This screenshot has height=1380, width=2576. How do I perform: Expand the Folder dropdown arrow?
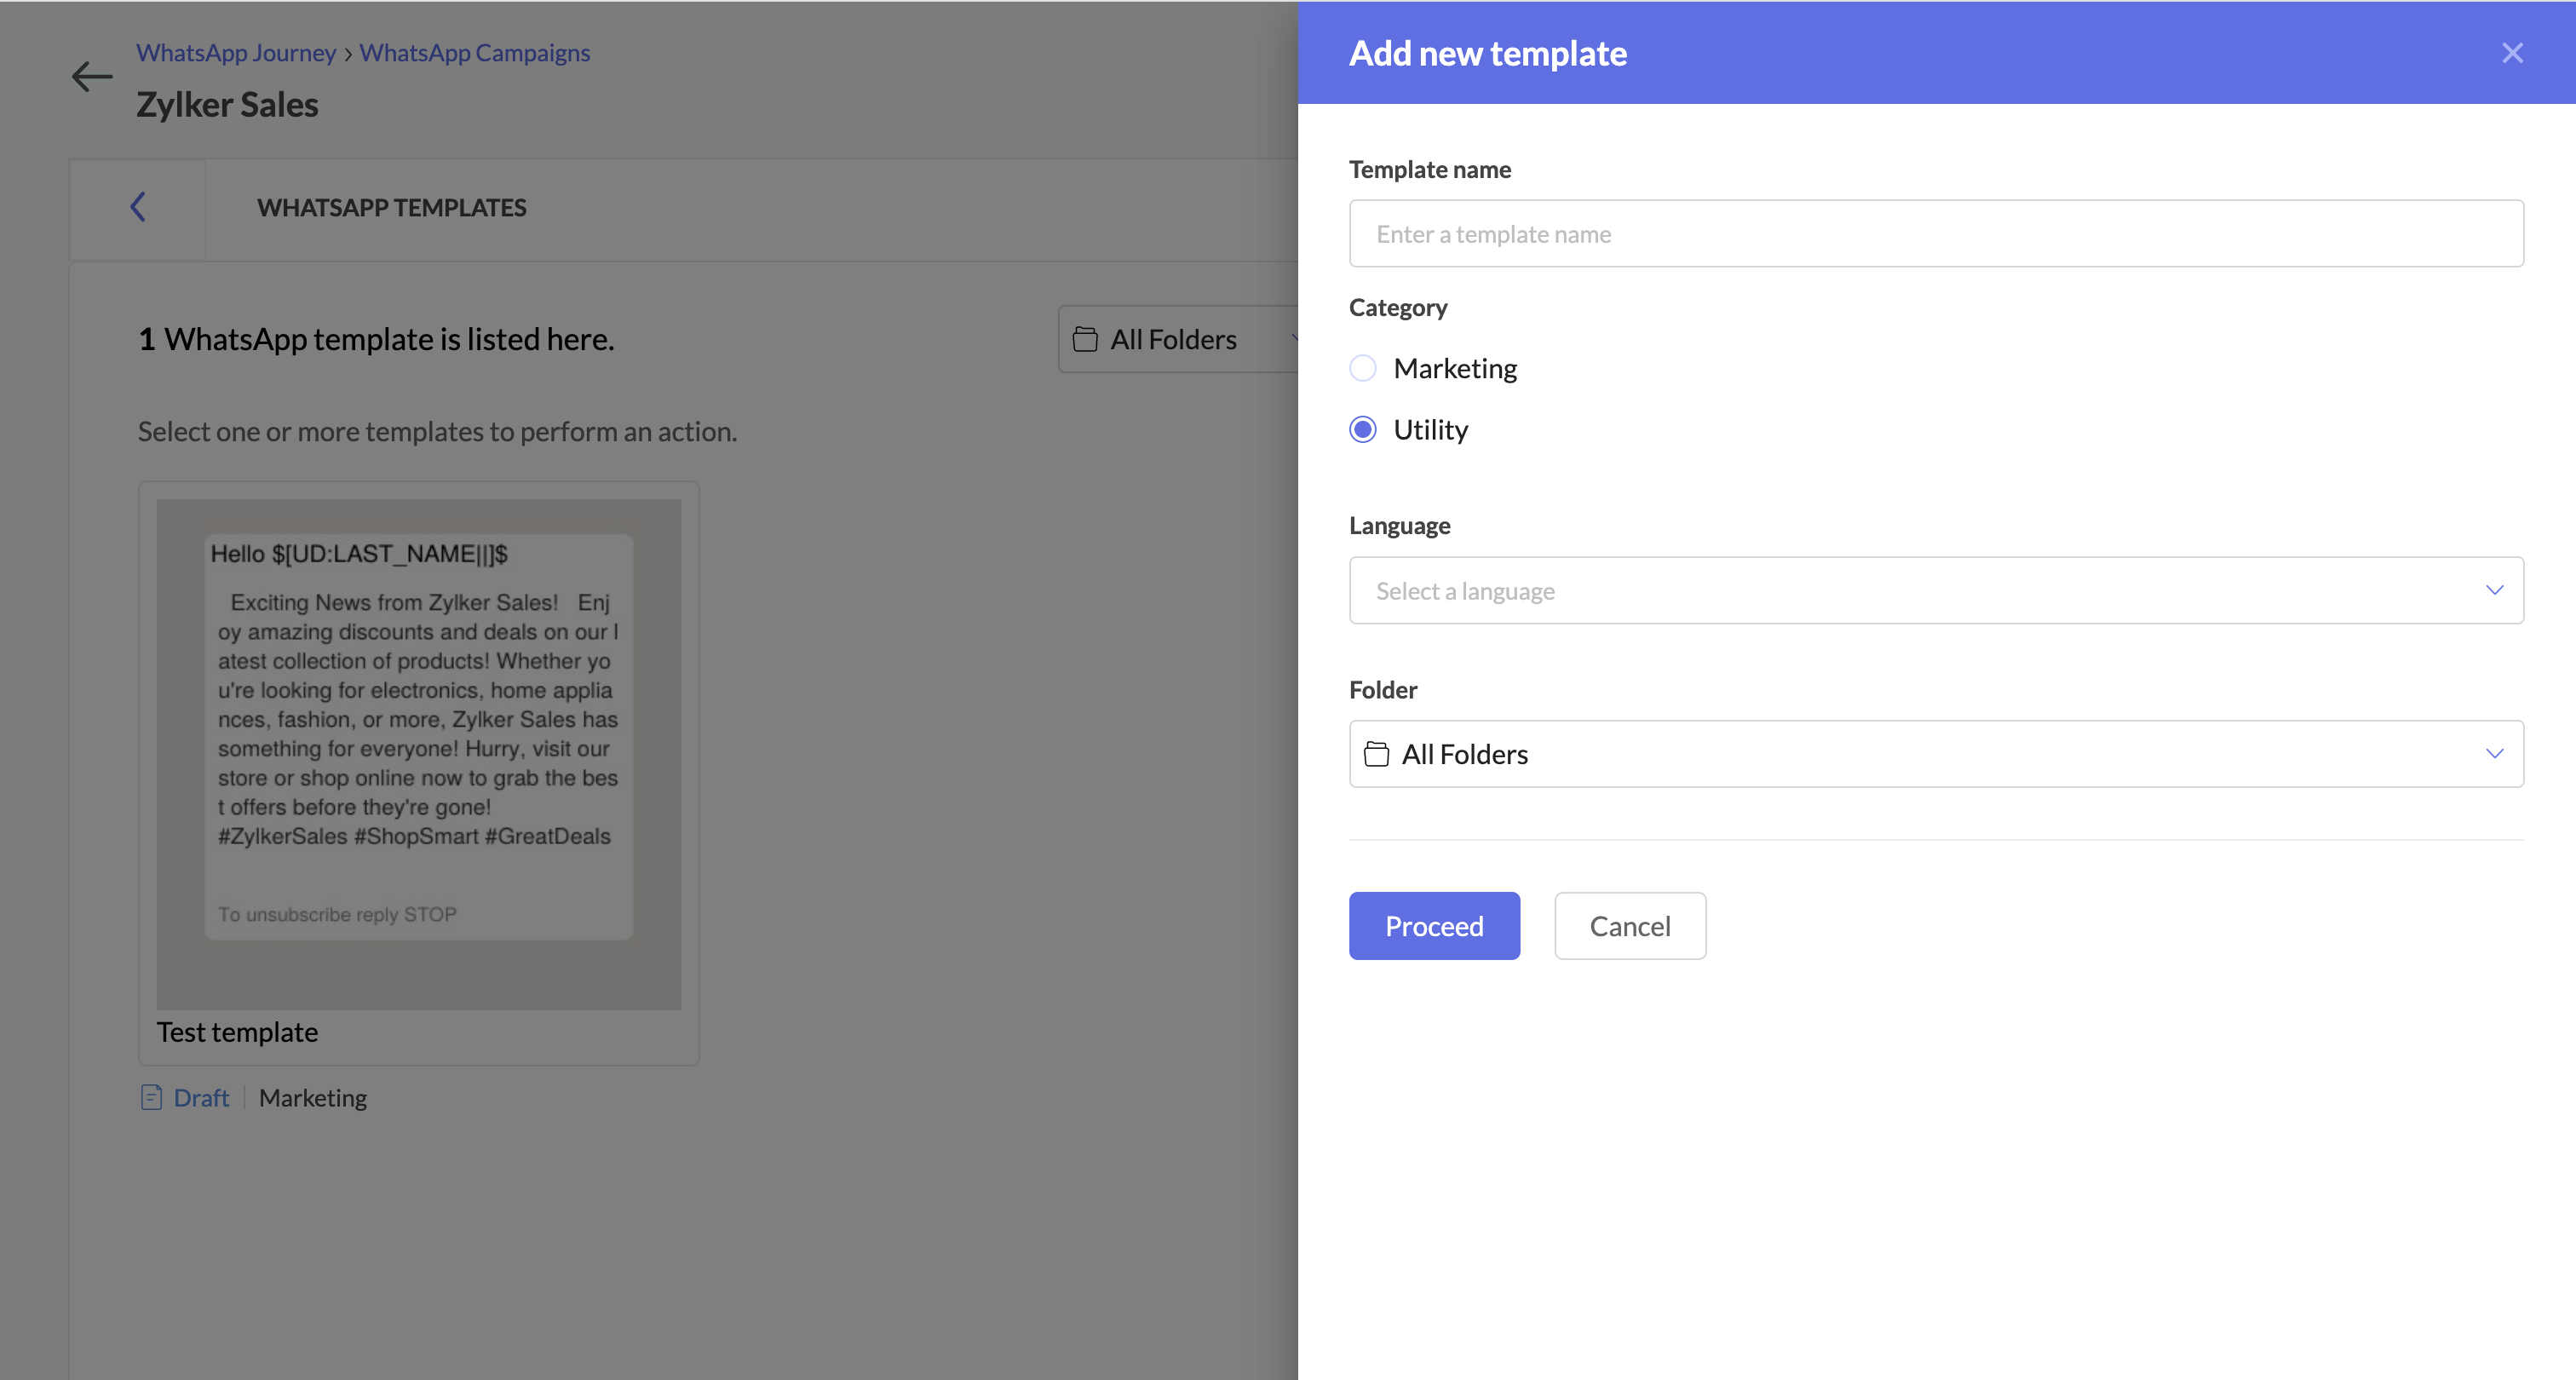click(x=2494, y=754)
